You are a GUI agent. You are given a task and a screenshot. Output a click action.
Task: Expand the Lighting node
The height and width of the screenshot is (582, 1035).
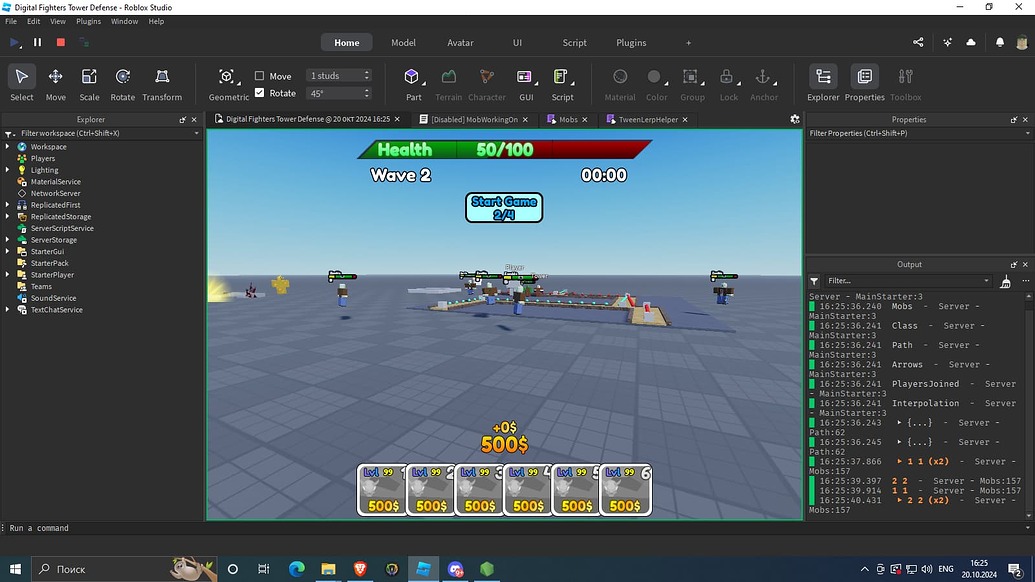(x=7, y=170)
